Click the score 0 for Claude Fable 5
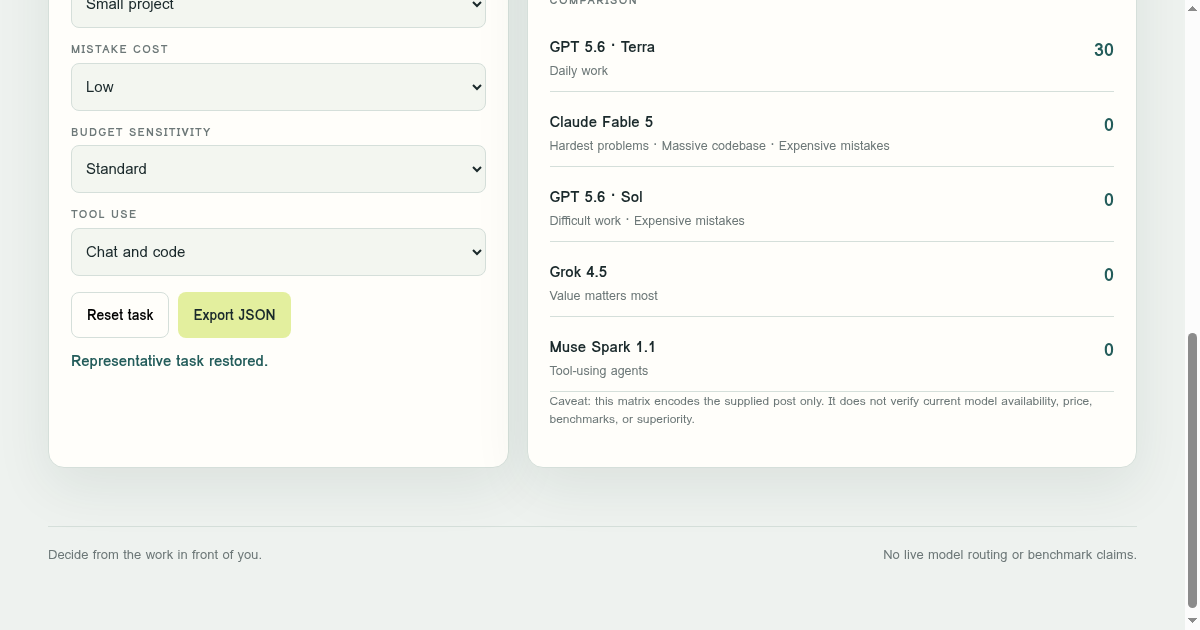1200x630 pixels. (1109, 125)
